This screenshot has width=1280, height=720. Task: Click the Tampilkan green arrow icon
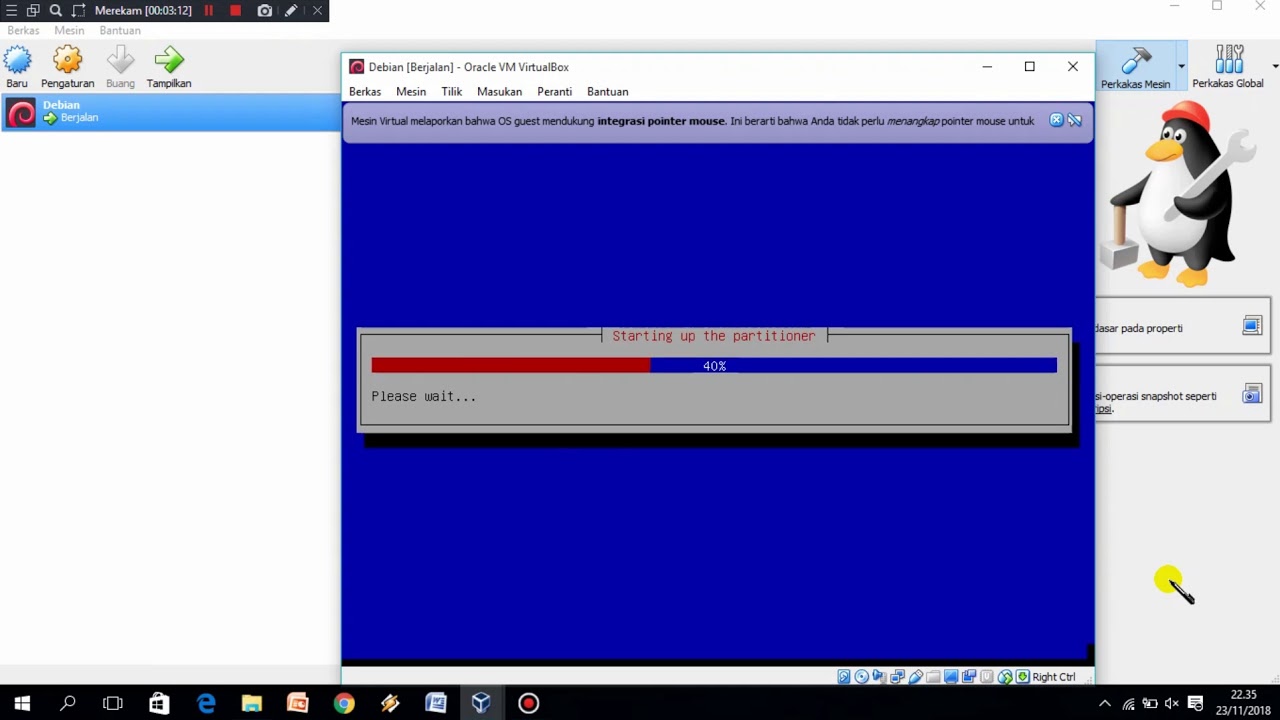169,60
